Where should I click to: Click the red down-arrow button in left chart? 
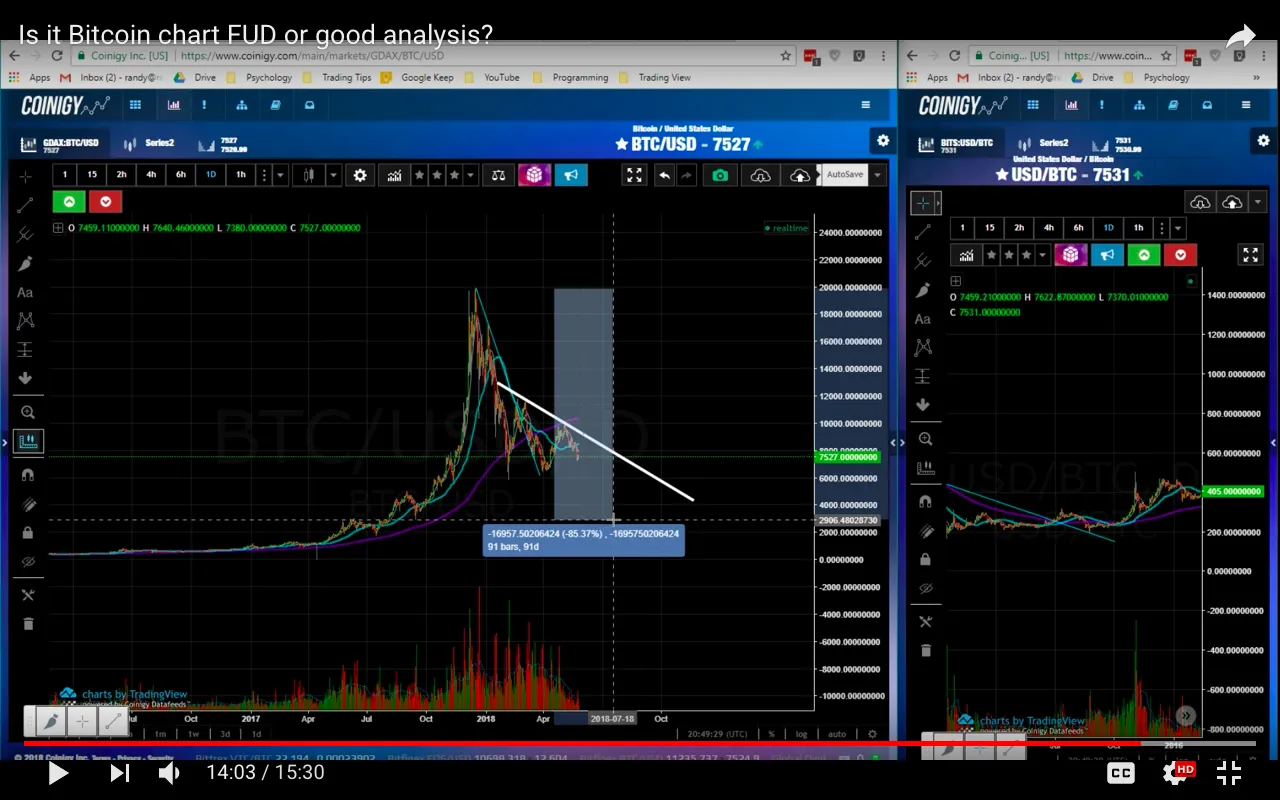(x=105, y=202)
